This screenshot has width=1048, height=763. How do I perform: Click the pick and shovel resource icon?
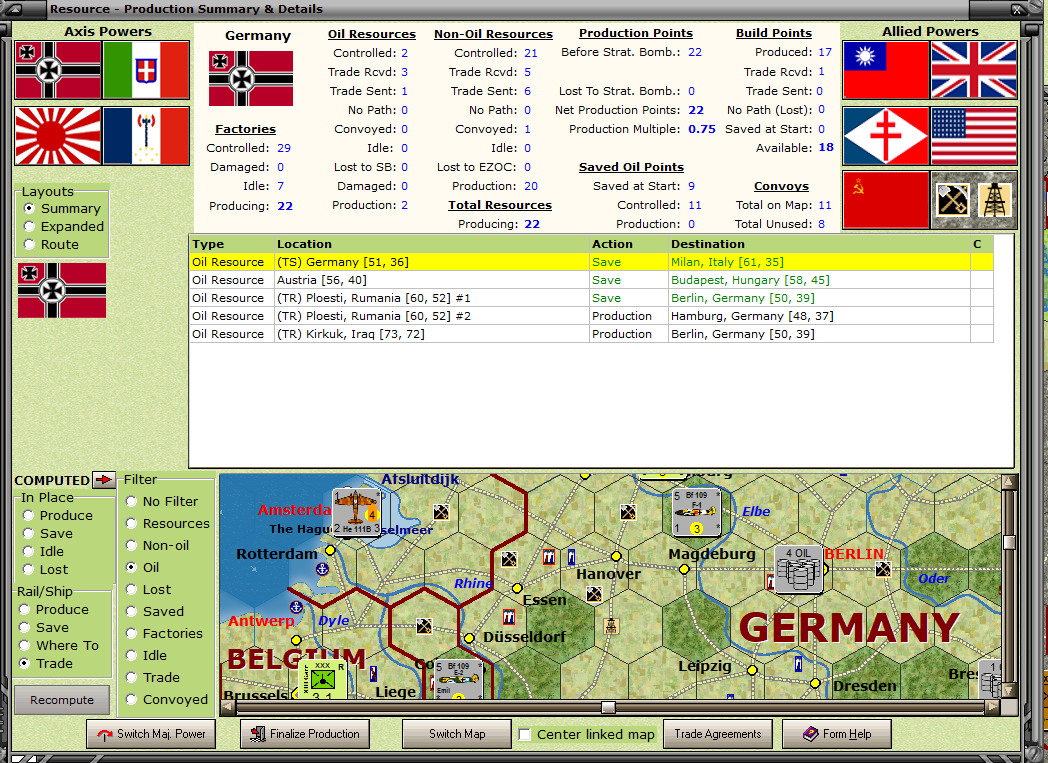pos(952,200)
